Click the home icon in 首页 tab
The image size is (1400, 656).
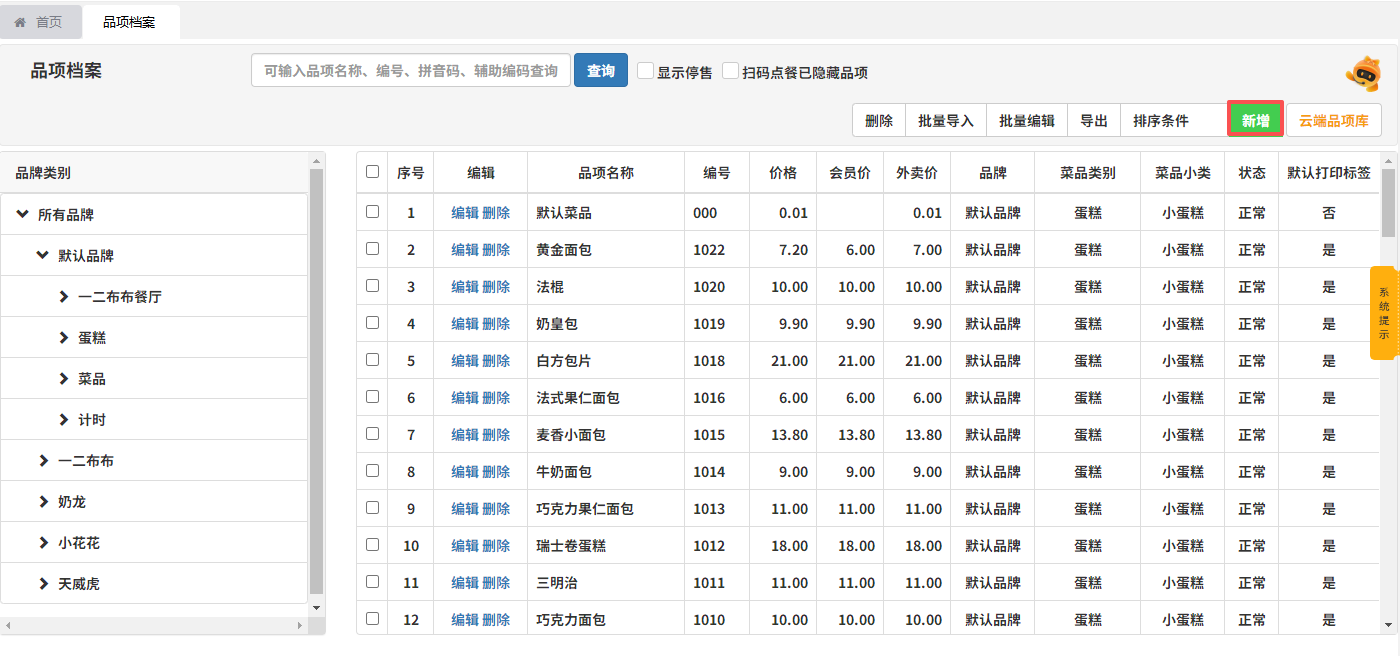click(x=20, y=22)
